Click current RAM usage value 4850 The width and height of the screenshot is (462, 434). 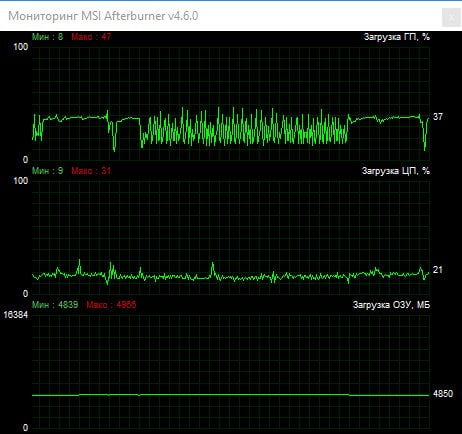pos(443,394)
